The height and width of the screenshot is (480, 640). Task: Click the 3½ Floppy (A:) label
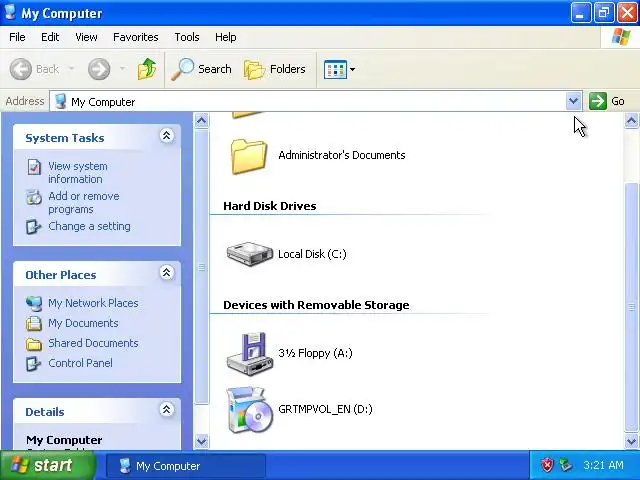coord(315,353)
